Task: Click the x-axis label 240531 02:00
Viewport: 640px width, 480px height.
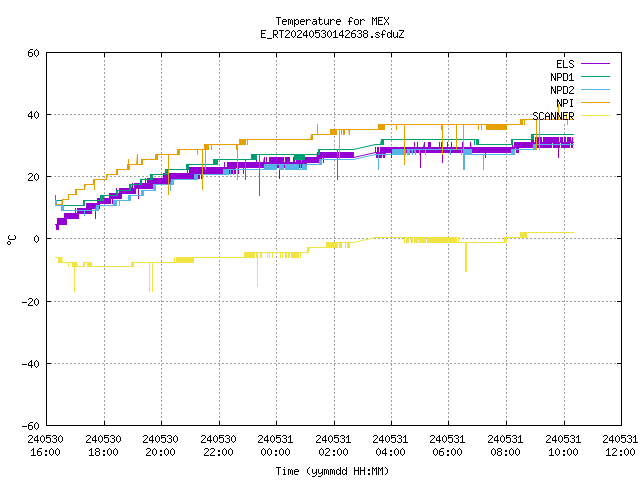Action: pos(333,446)
